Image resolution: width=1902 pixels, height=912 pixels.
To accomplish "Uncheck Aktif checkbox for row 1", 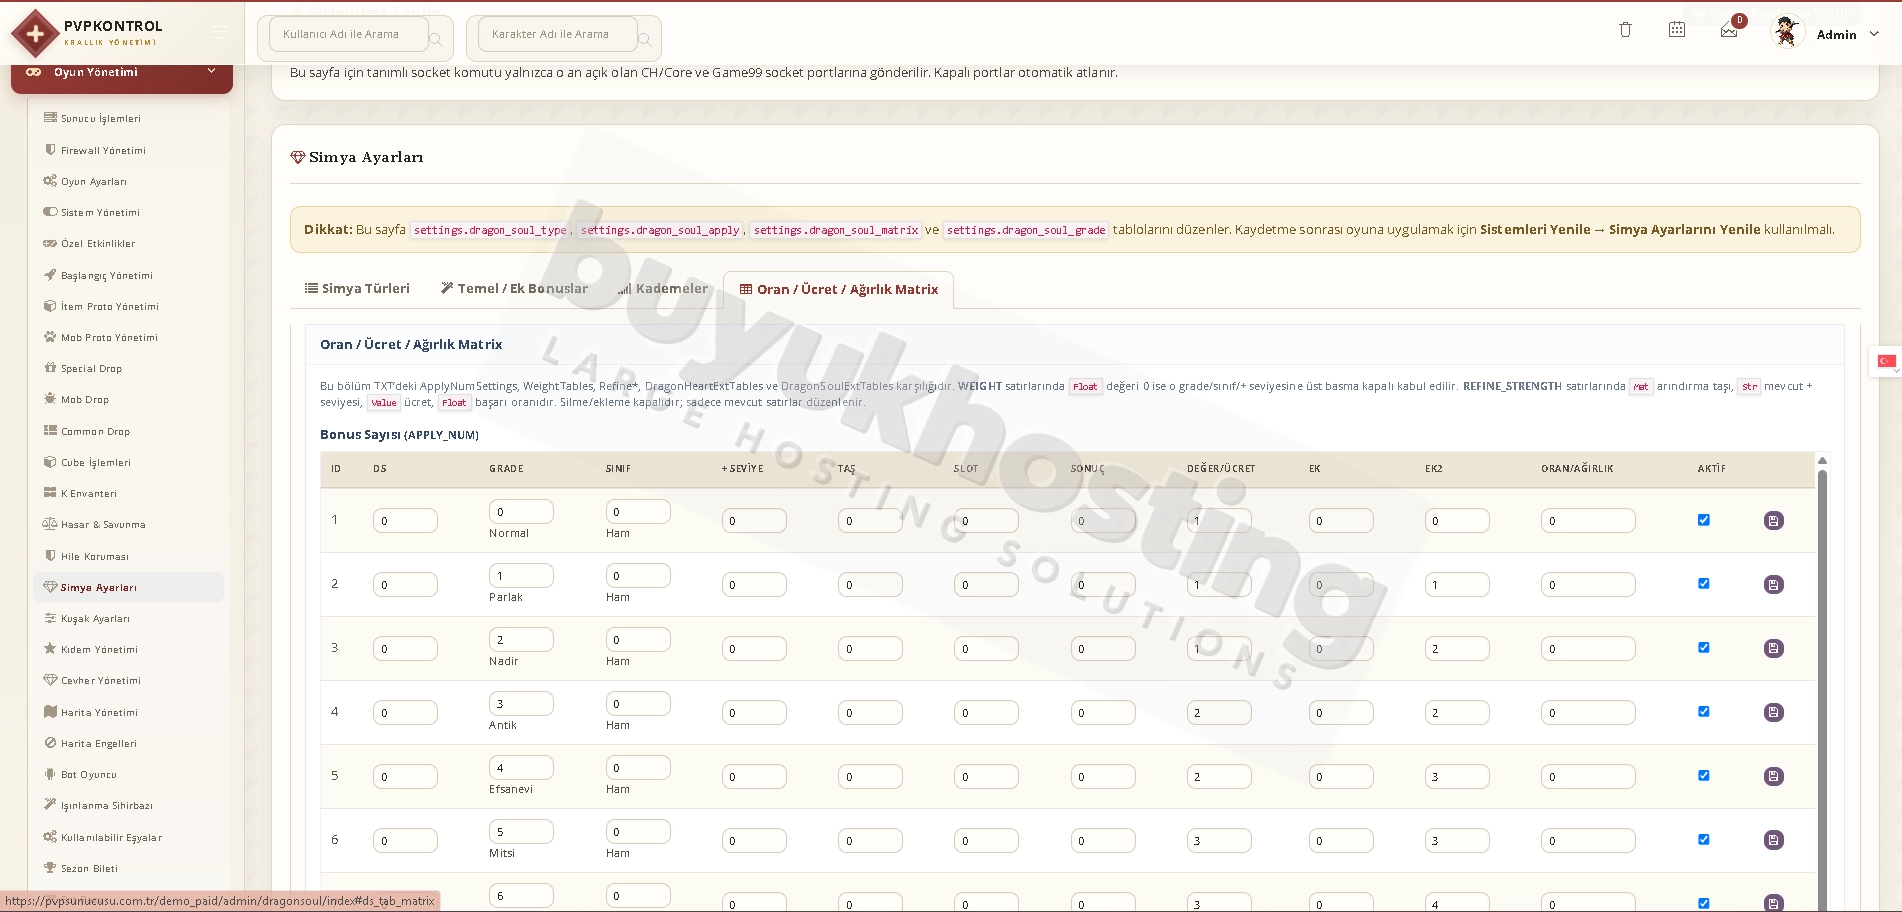I will click(x=1704, y=520).
